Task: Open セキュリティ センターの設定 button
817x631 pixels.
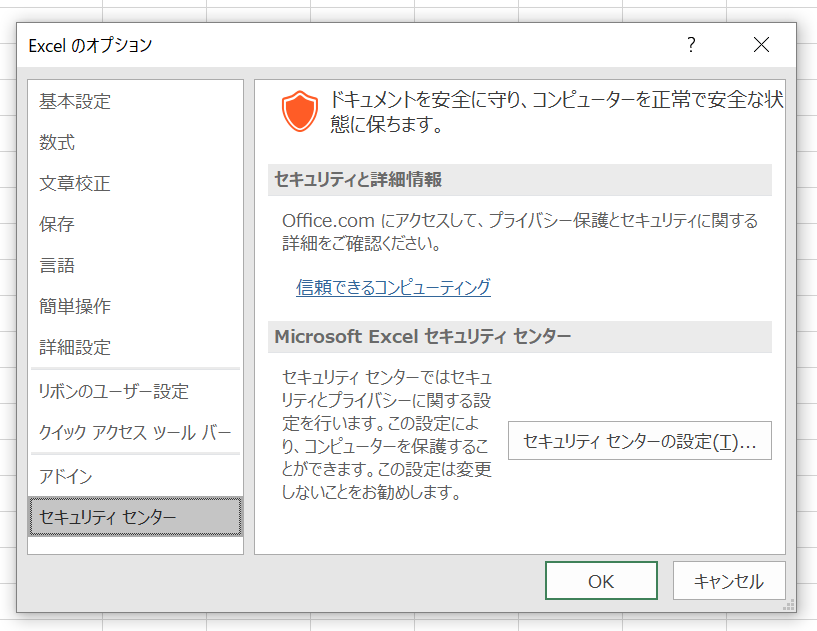Action: pyautogui.click(x=639, y=441)
